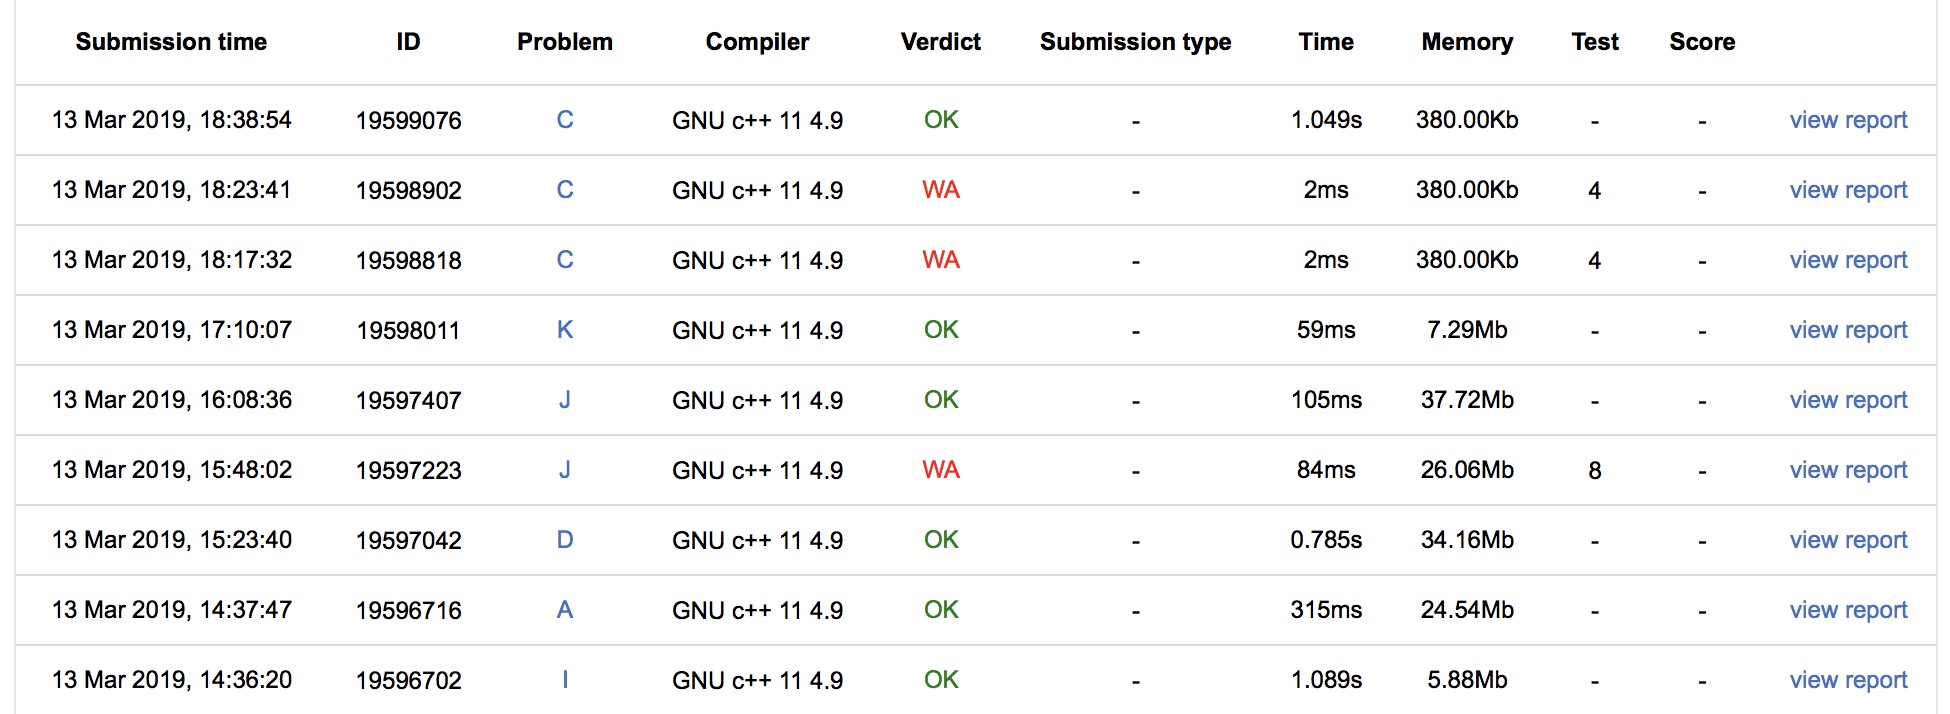Viewport: 1950px width, 714px height.
Task: Open problem D link
Action: [x=565, y=540]
